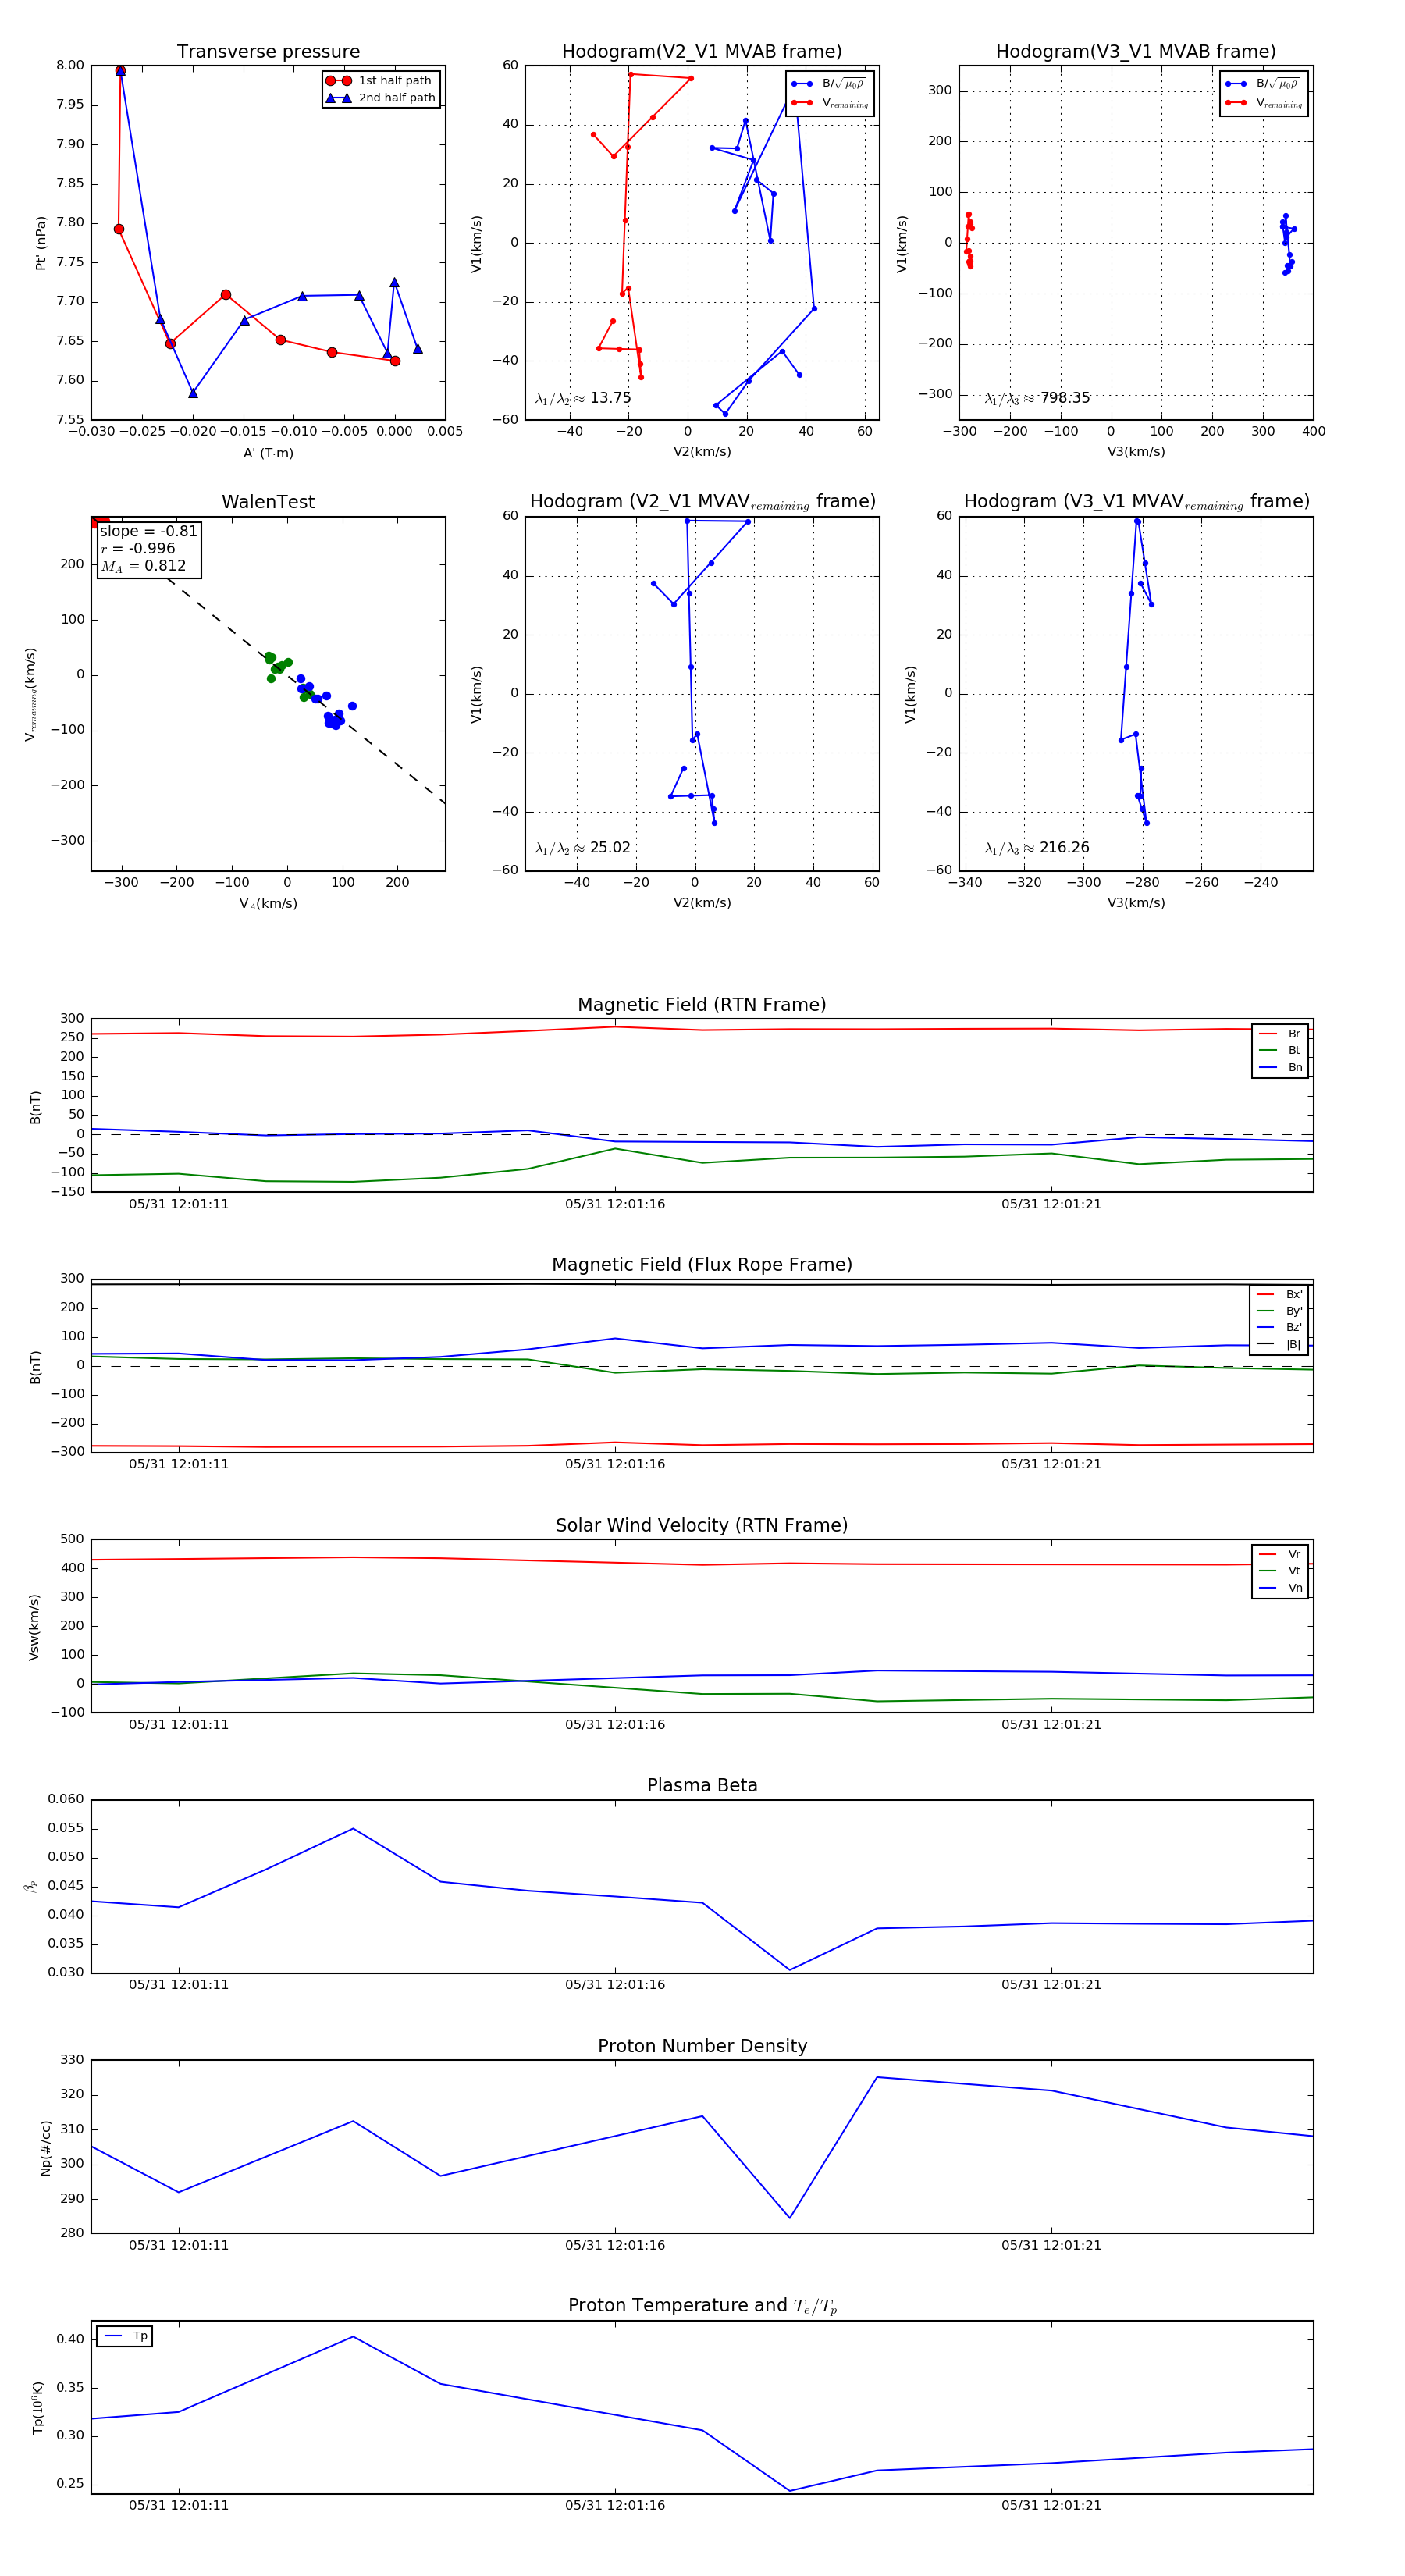Click '05/31 12:01:21' tick under Proton Number Density
This screenshot has height=2576, width=1405.
click(x=1051, y=2245)
